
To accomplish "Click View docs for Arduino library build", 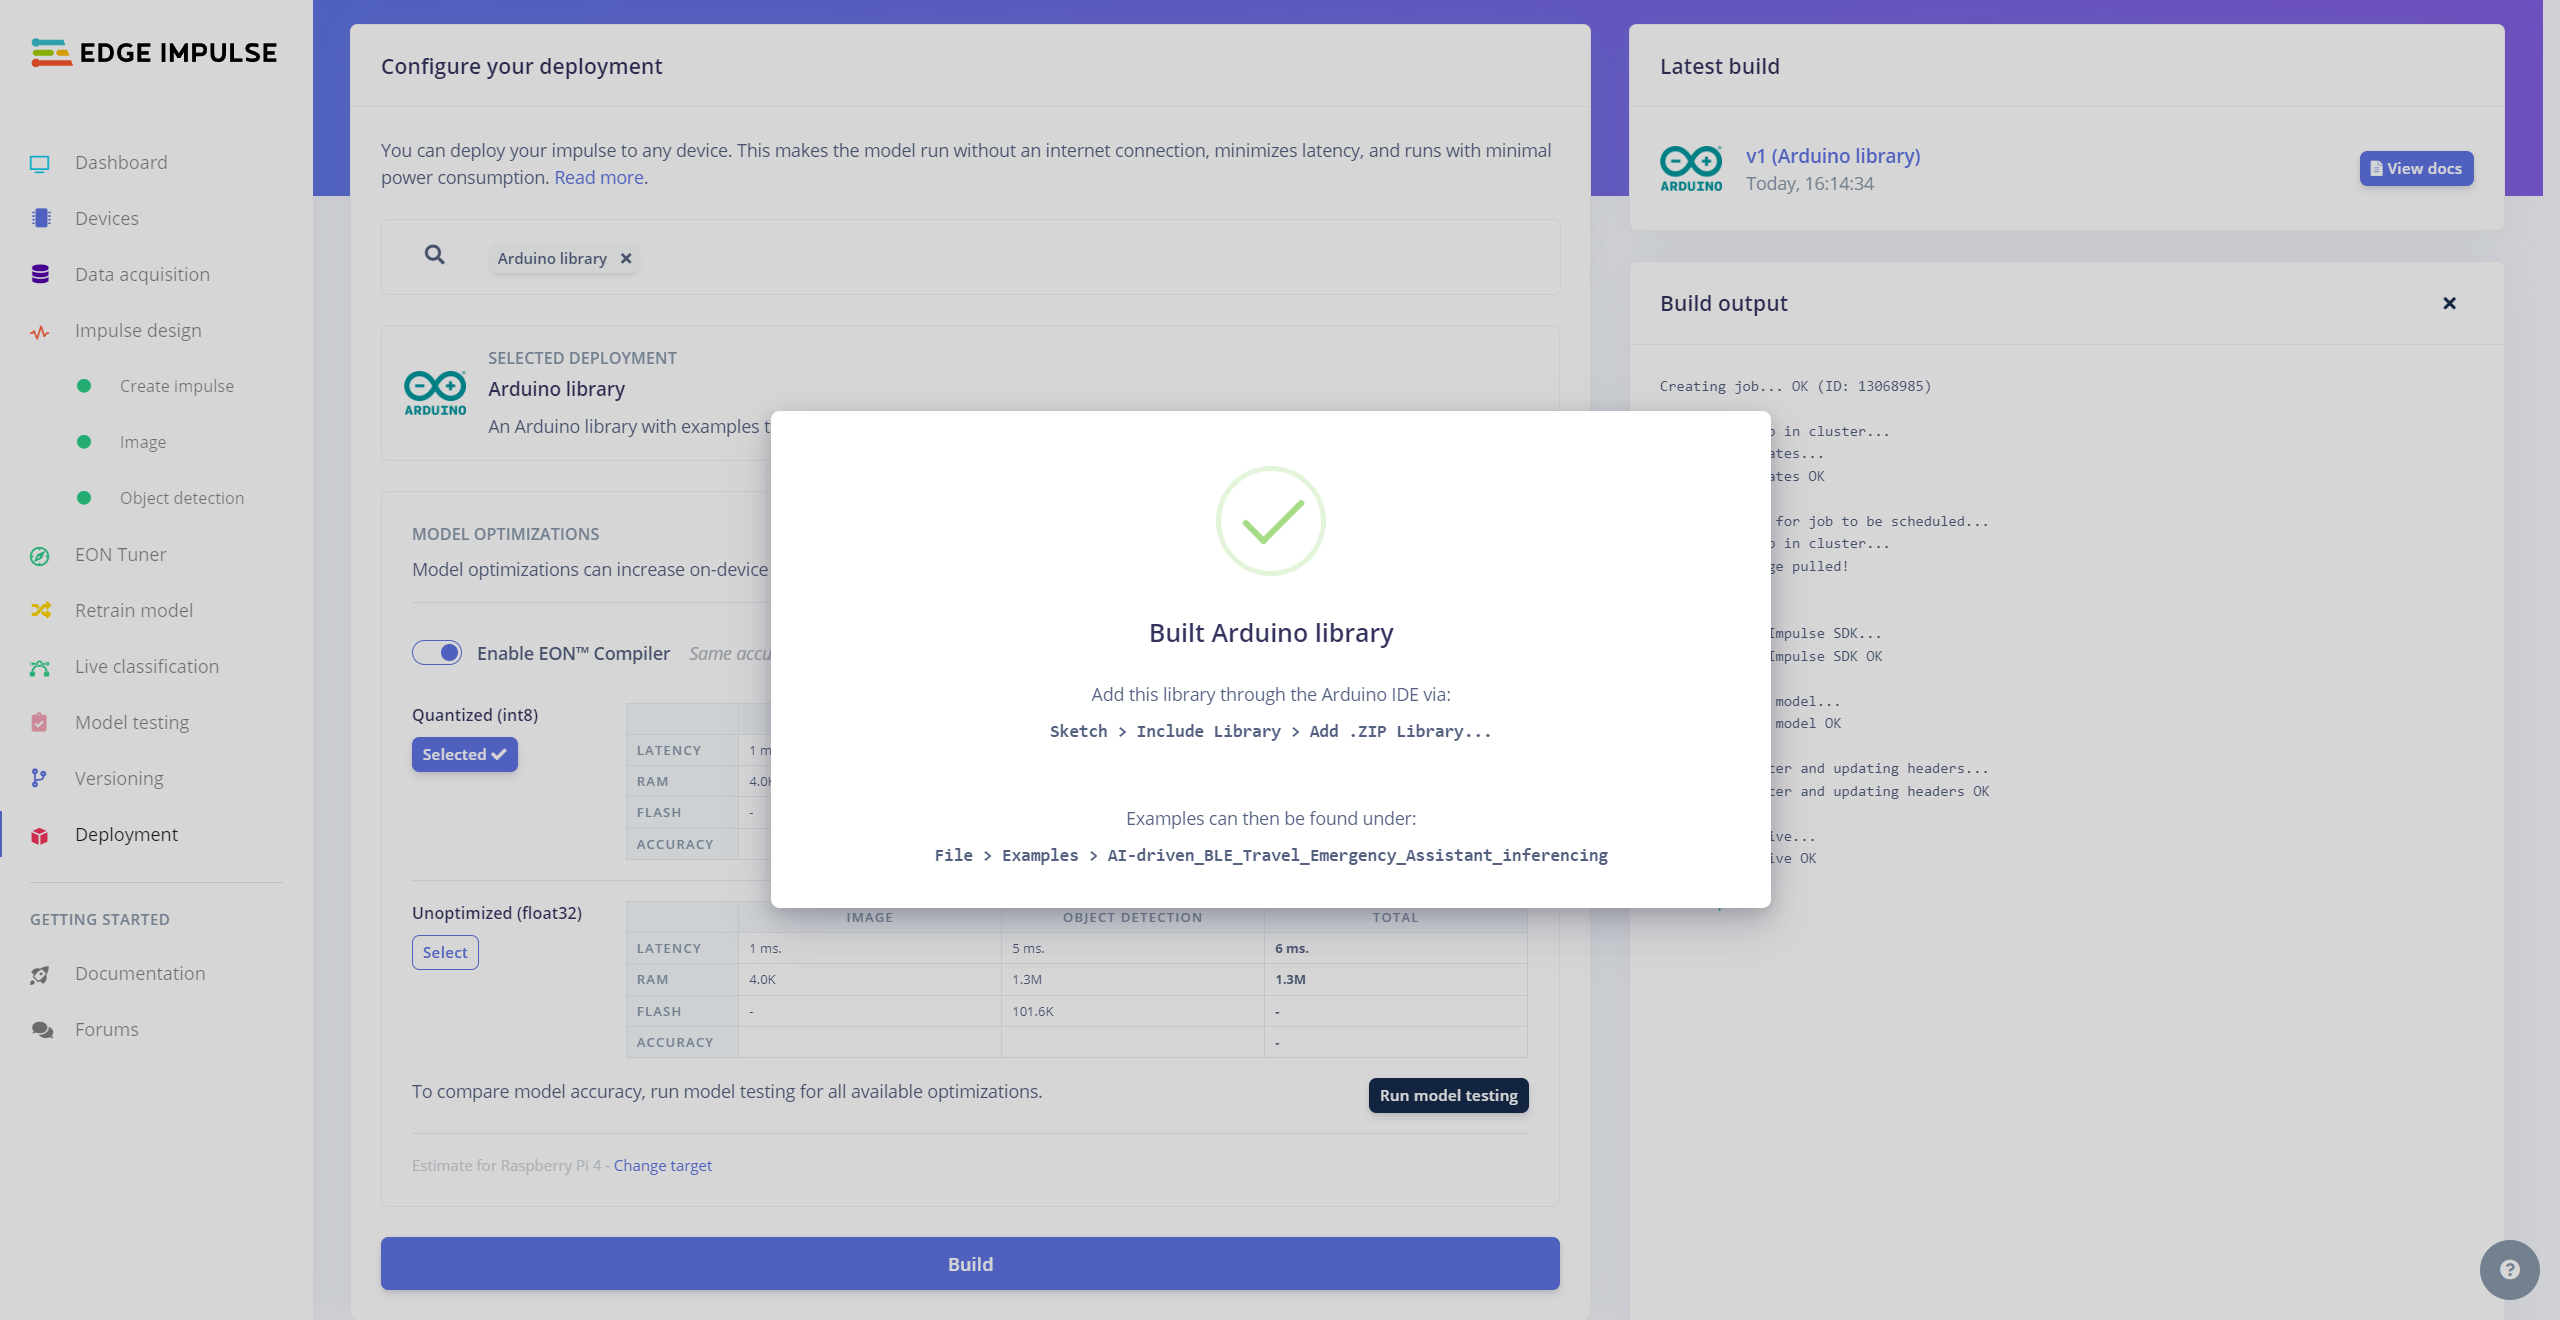I will coord(2417,168).
